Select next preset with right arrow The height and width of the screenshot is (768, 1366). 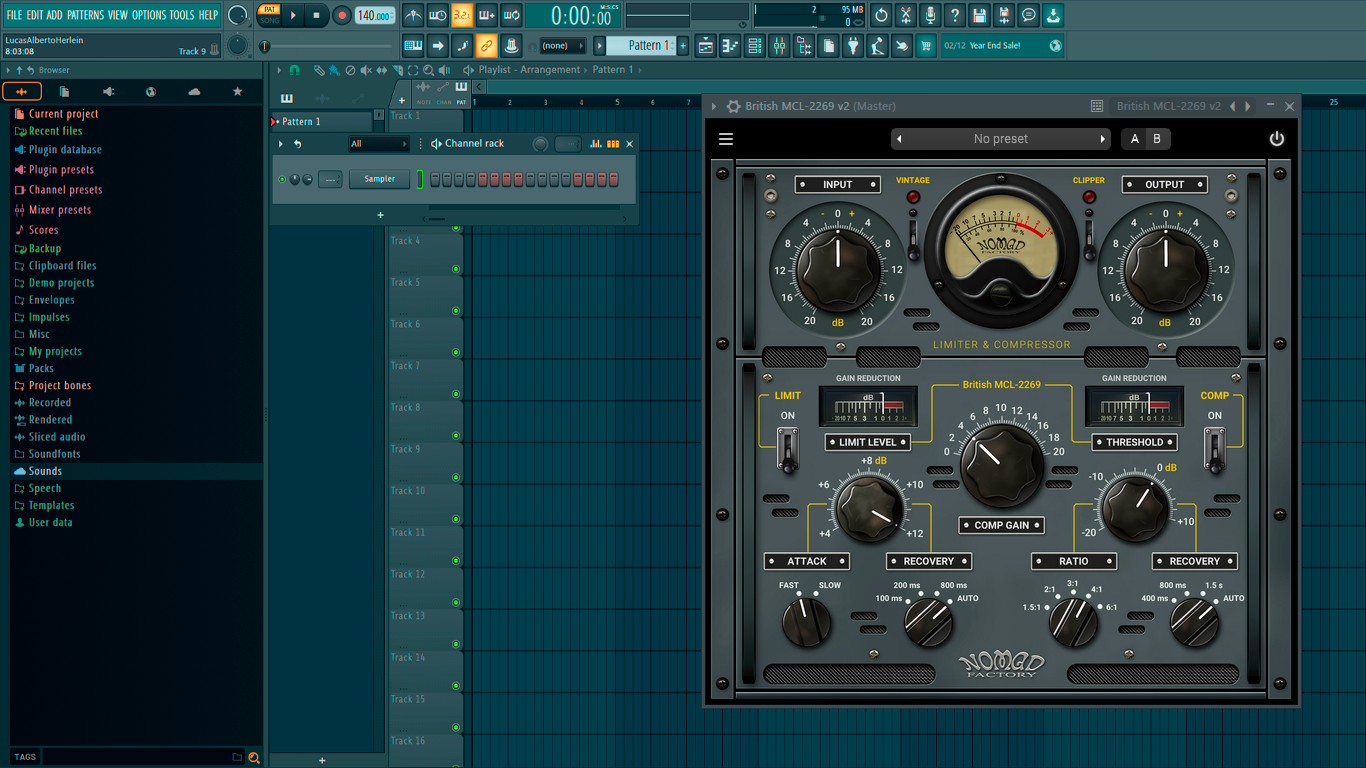[1102, 139]
